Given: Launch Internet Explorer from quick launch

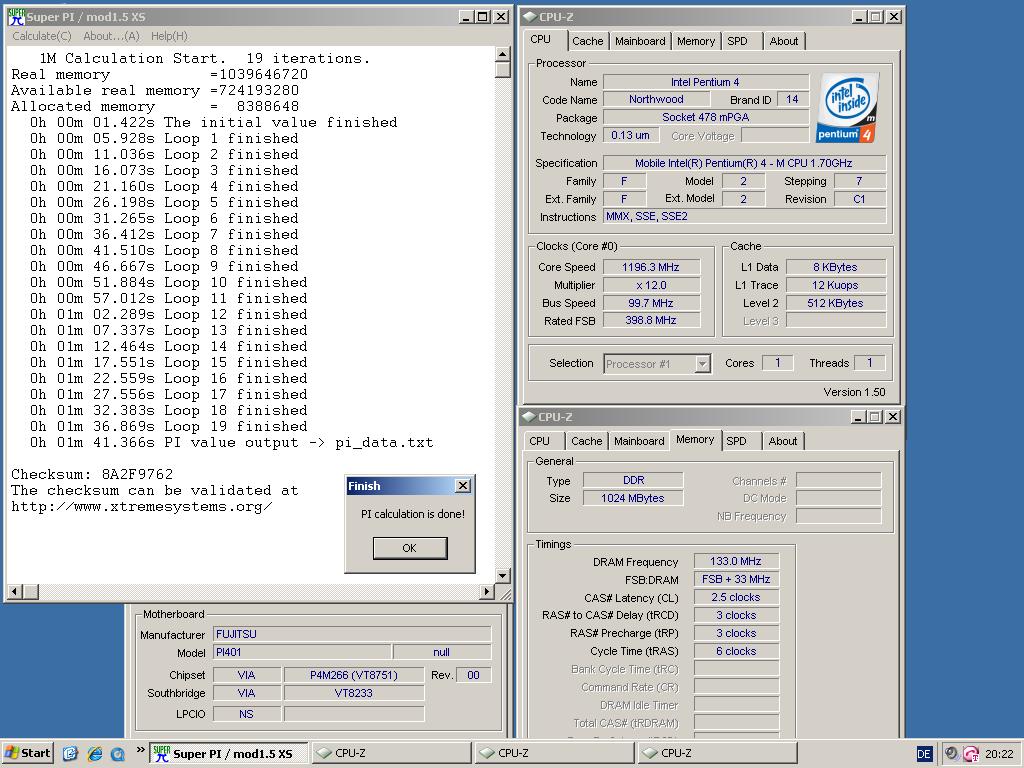Looking at the screenshot, I should (95, 754).
